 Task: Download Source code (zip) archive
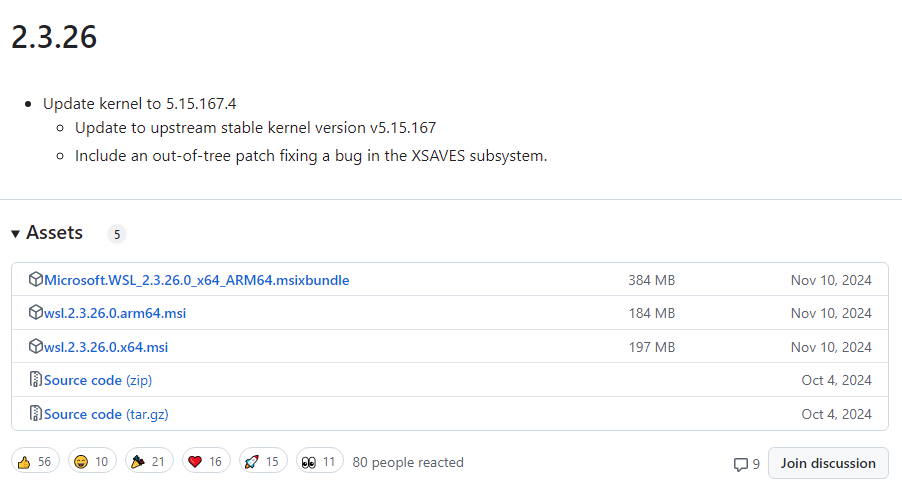98,380
